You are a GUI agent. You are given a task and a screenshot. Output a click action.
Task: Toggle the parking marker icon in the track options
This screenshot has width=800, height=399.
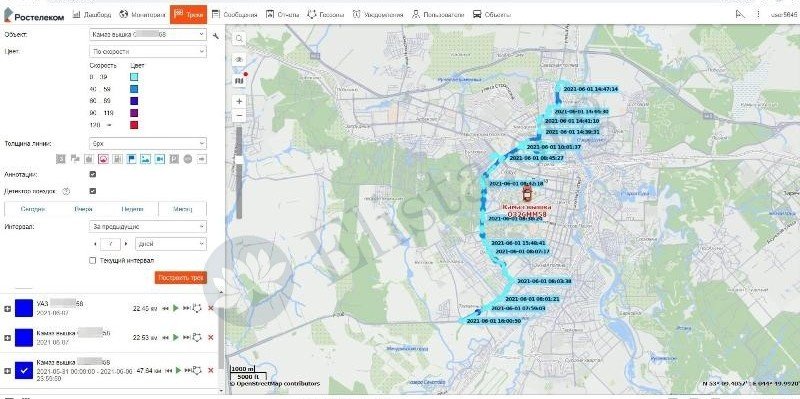click(x=173, y=159)
